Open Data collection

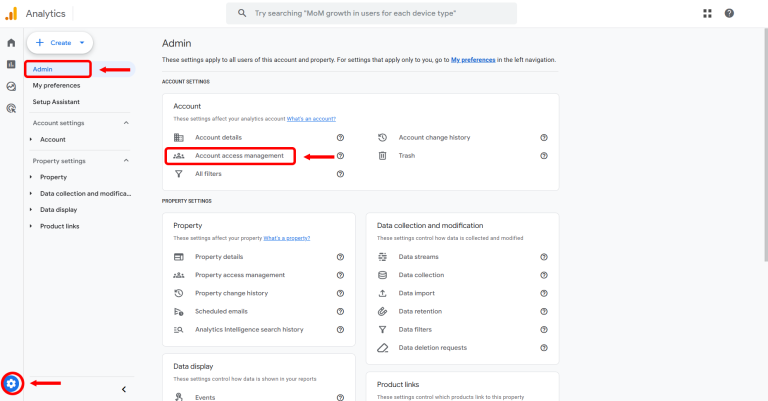click(421, 275)
